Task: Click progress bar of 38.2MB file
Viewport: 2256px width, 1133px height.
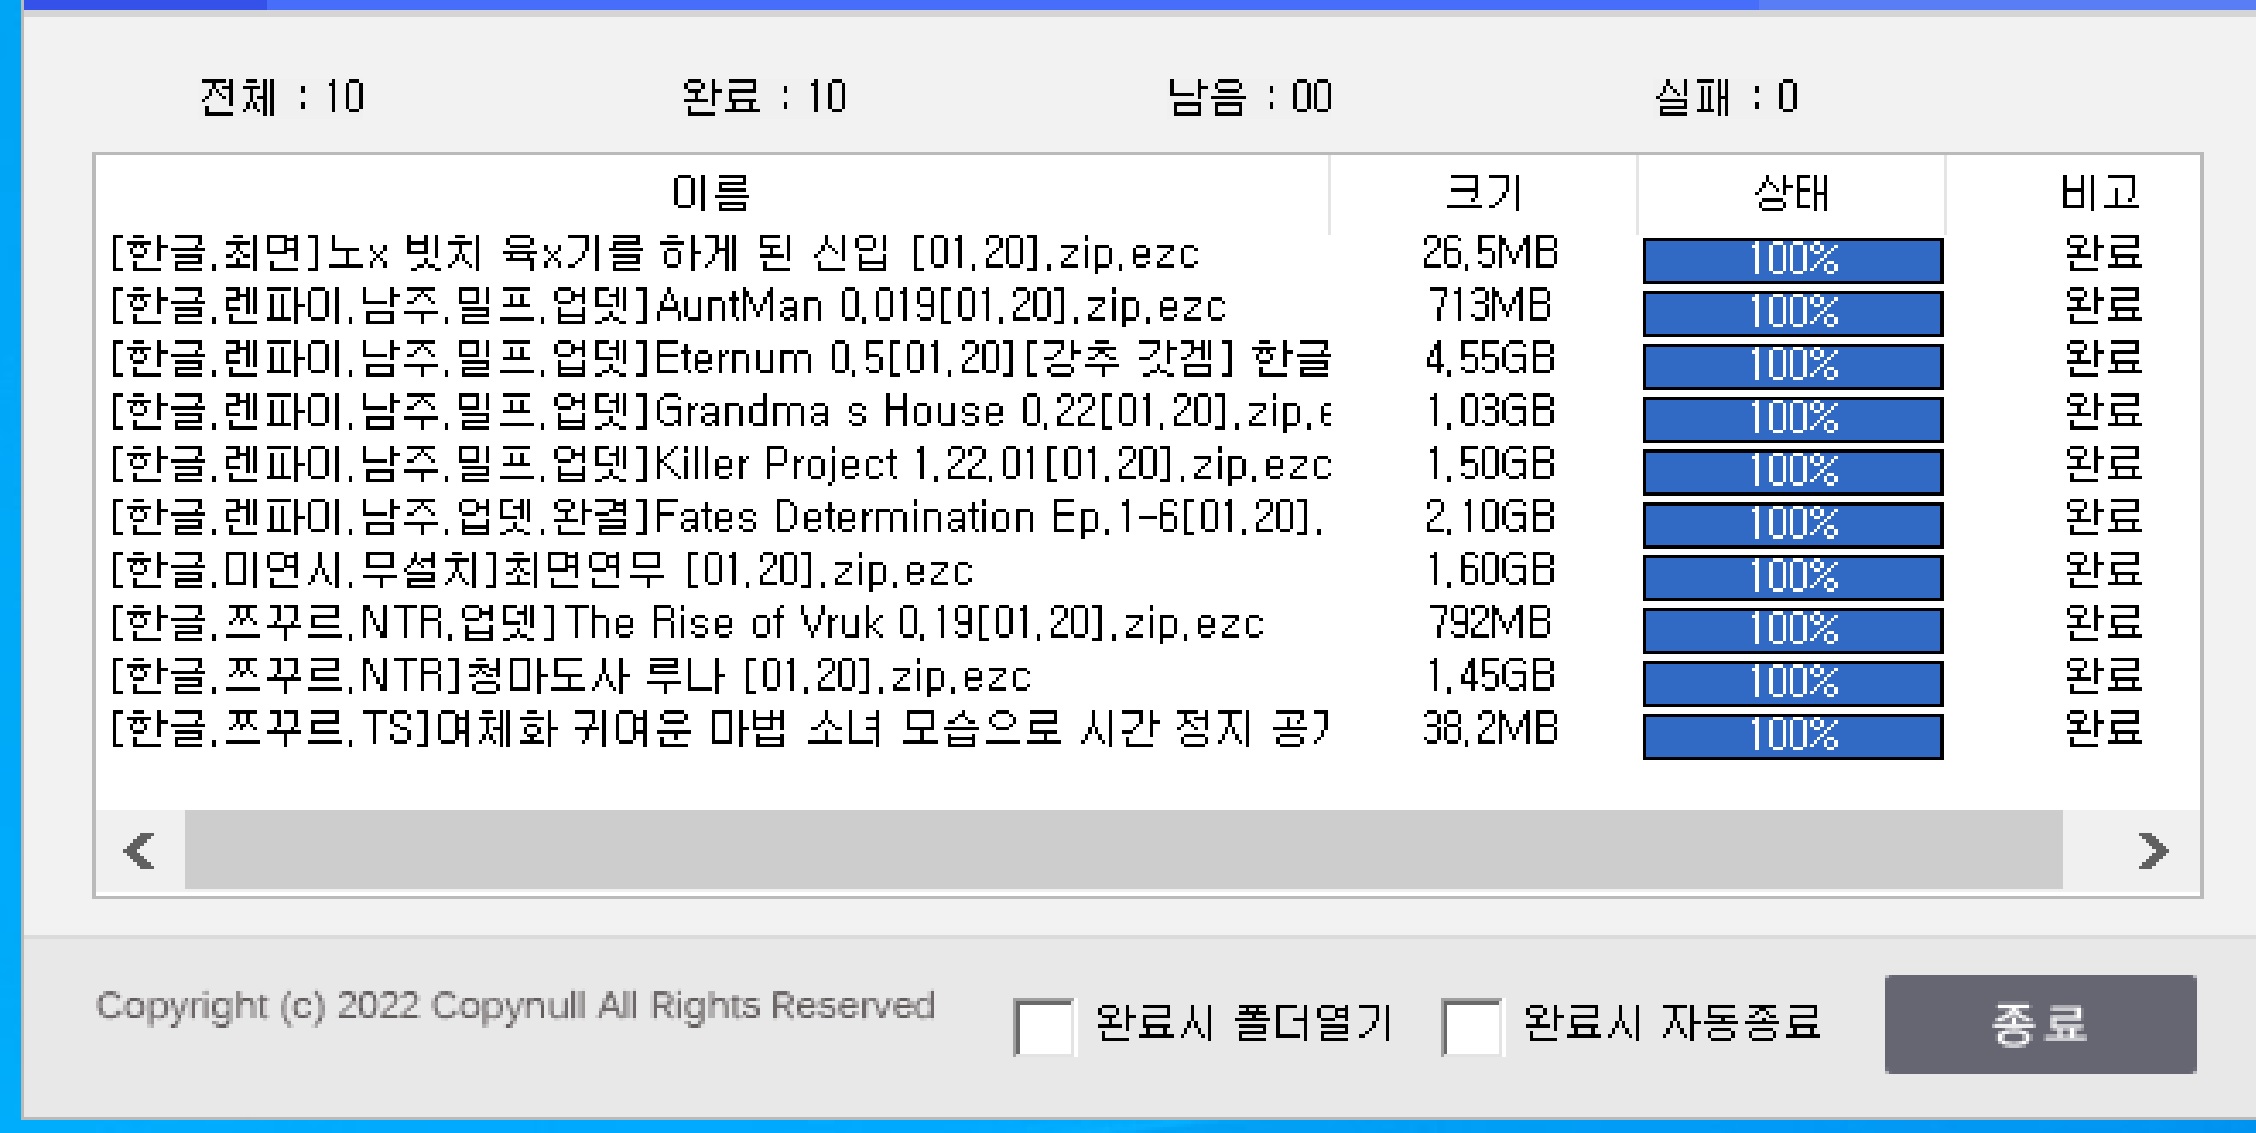Action: pyautogui.click(x=1792, y=736)
